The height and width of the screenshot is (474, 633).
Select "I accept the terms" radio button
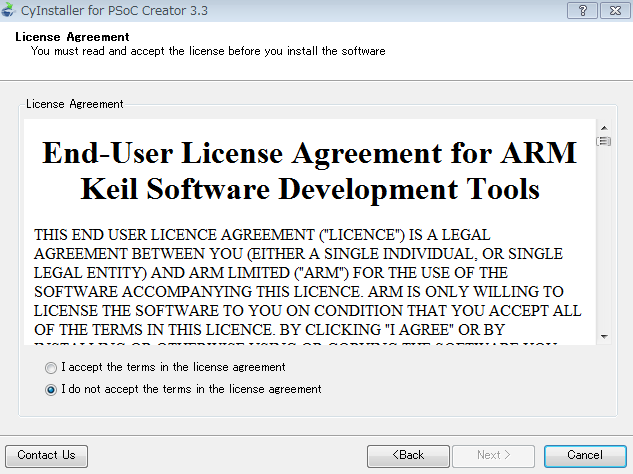click(51, 367)
